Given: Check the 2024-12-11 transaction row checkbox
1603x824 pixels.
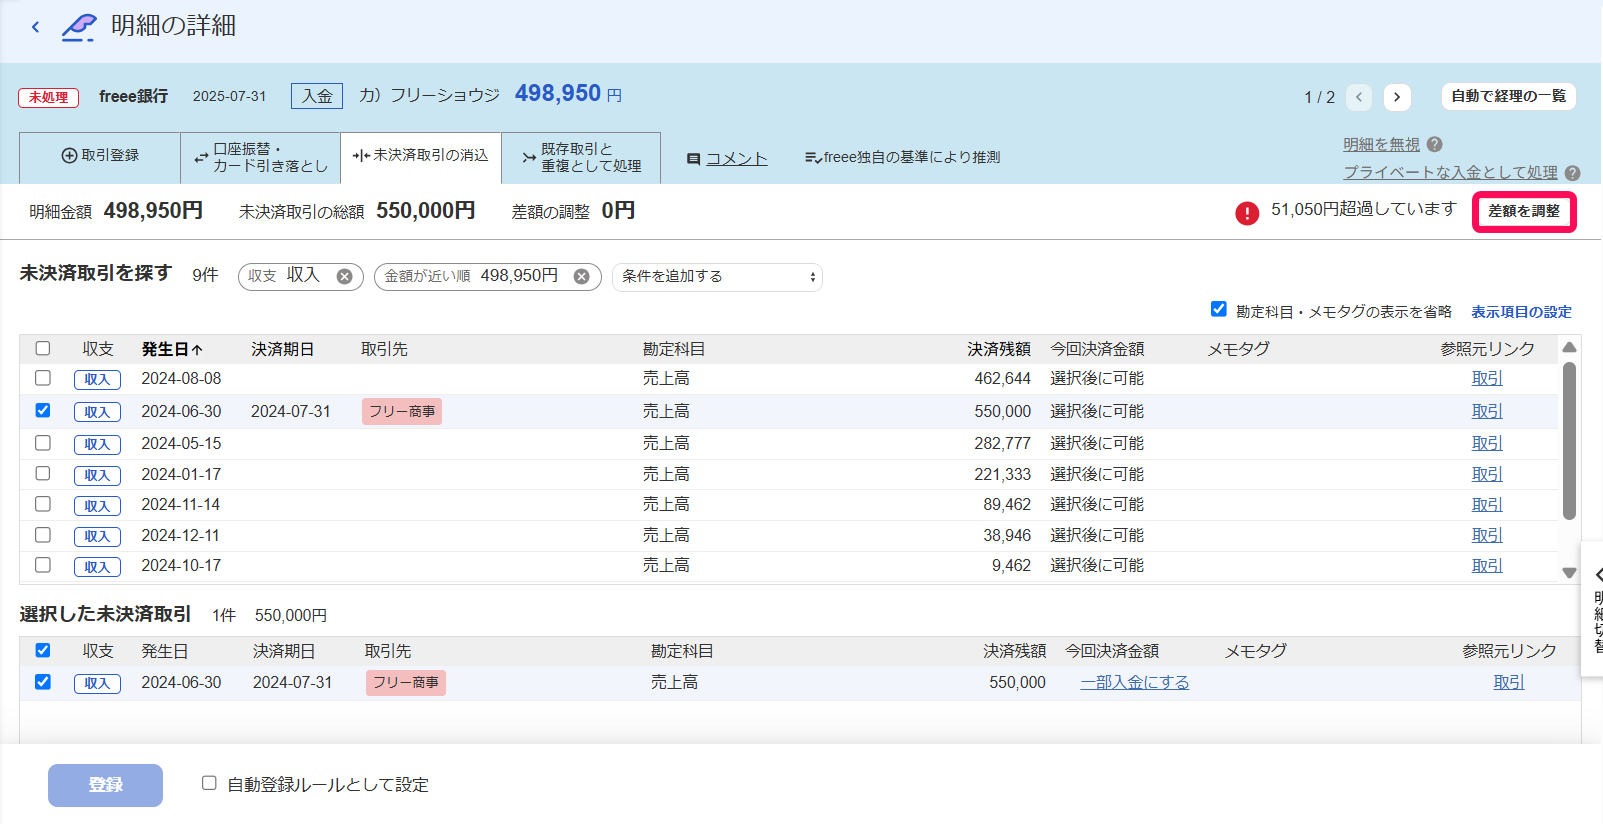Looking at the screenshot, I should (x=43, y=535).
